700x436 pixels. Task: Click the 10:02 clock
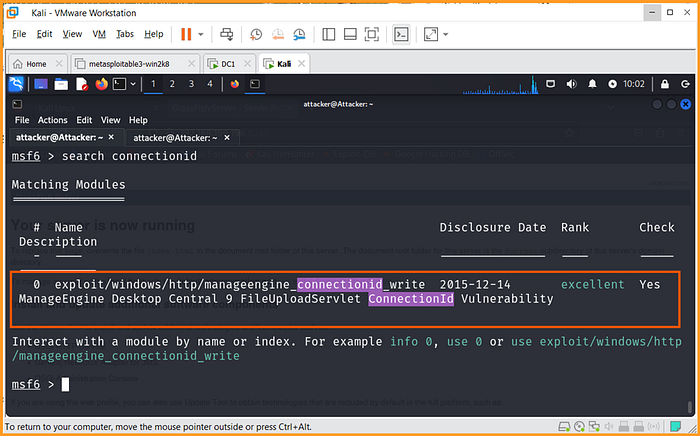(634, 84)
